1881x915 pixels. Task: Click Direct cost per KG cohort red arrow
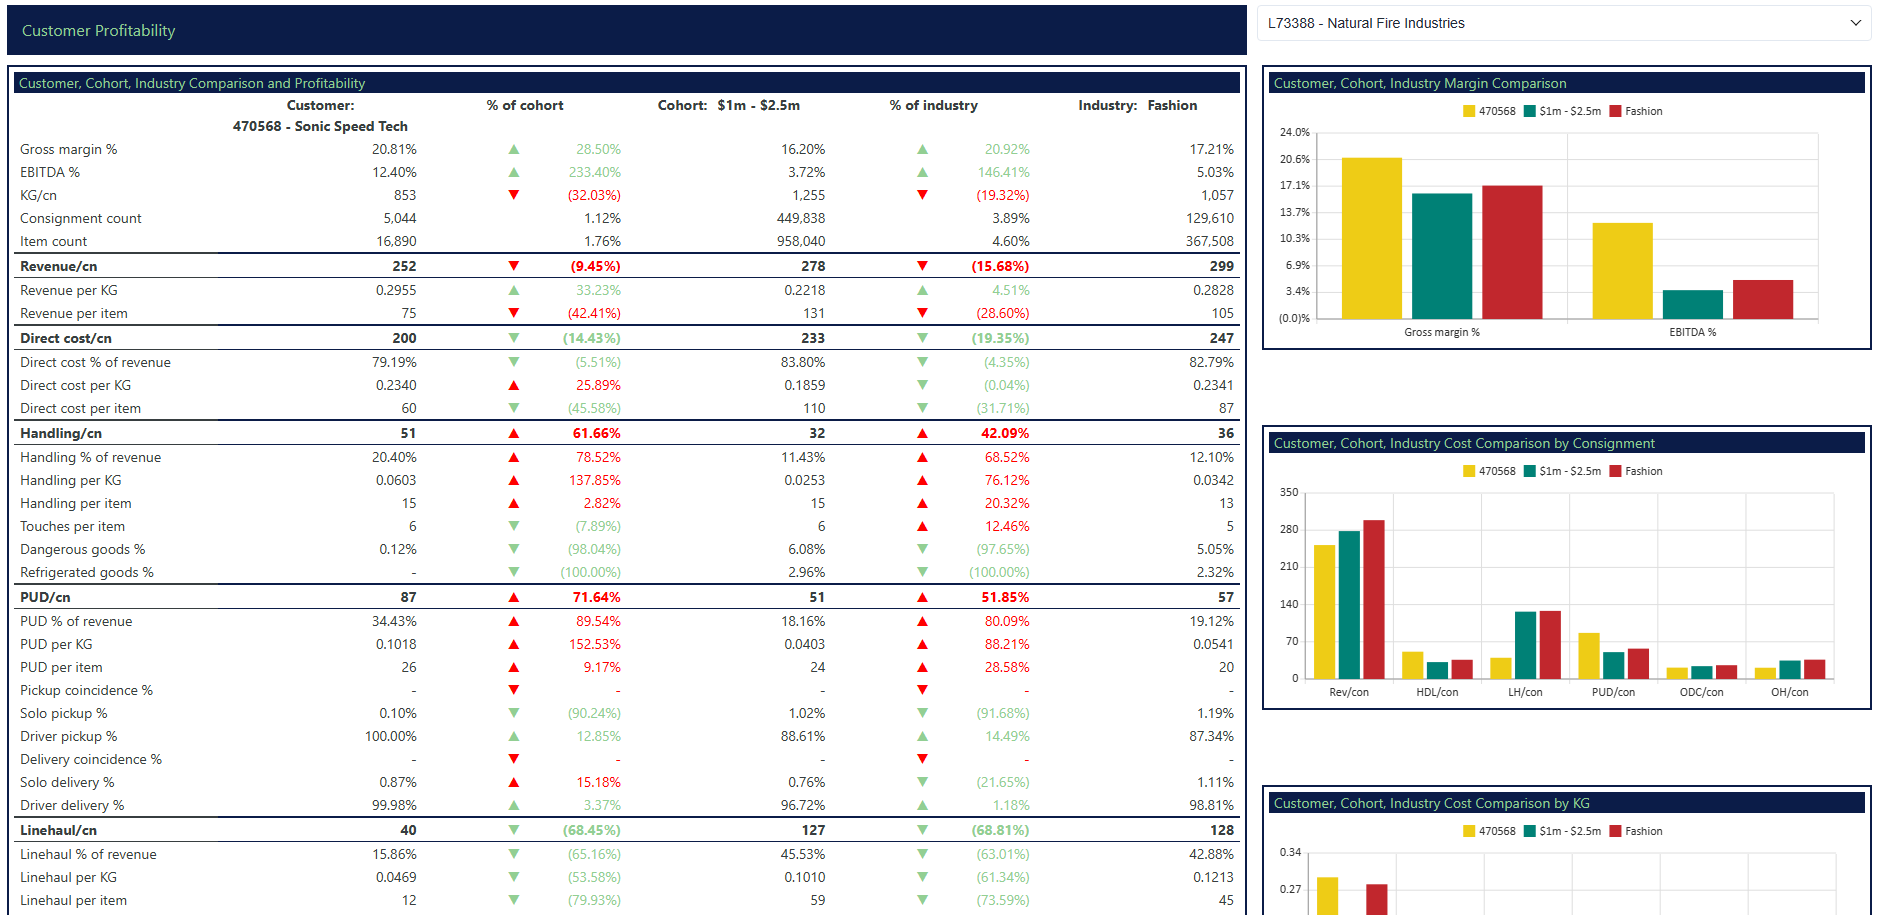[x=514, y=385]
